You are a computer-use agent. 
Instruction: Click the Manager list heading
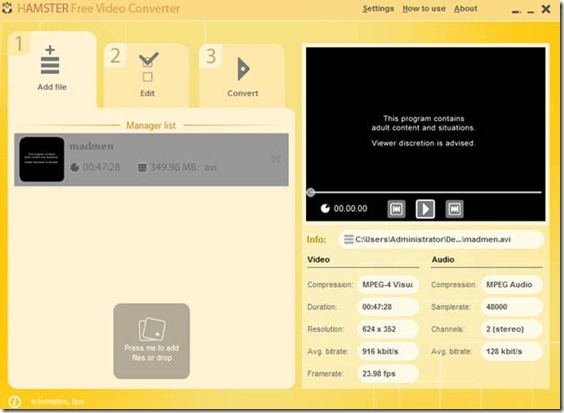pyautogui.click(x=151, y=126)
